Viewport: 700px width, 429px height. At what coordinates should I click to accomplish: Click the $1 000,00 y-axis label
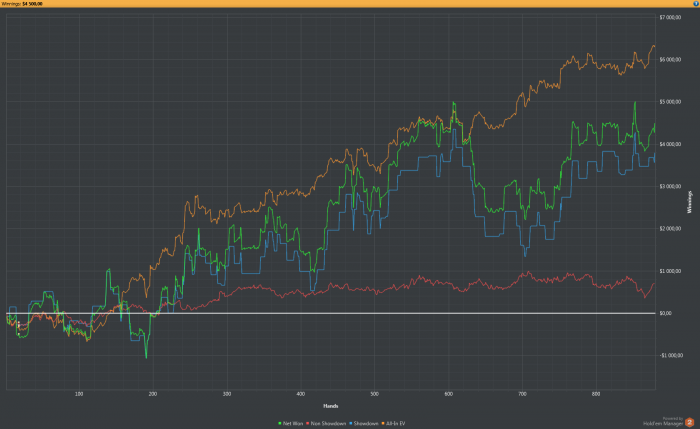pos(670,271)
